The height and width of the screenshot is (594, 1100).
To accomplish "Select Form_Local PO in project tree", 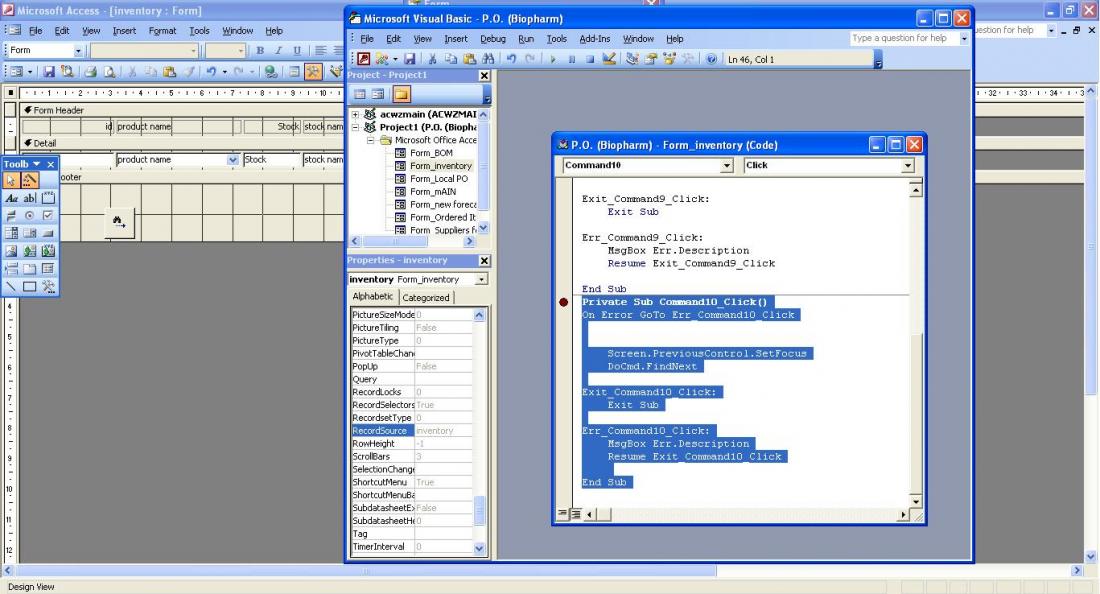I will click(438, 179).
